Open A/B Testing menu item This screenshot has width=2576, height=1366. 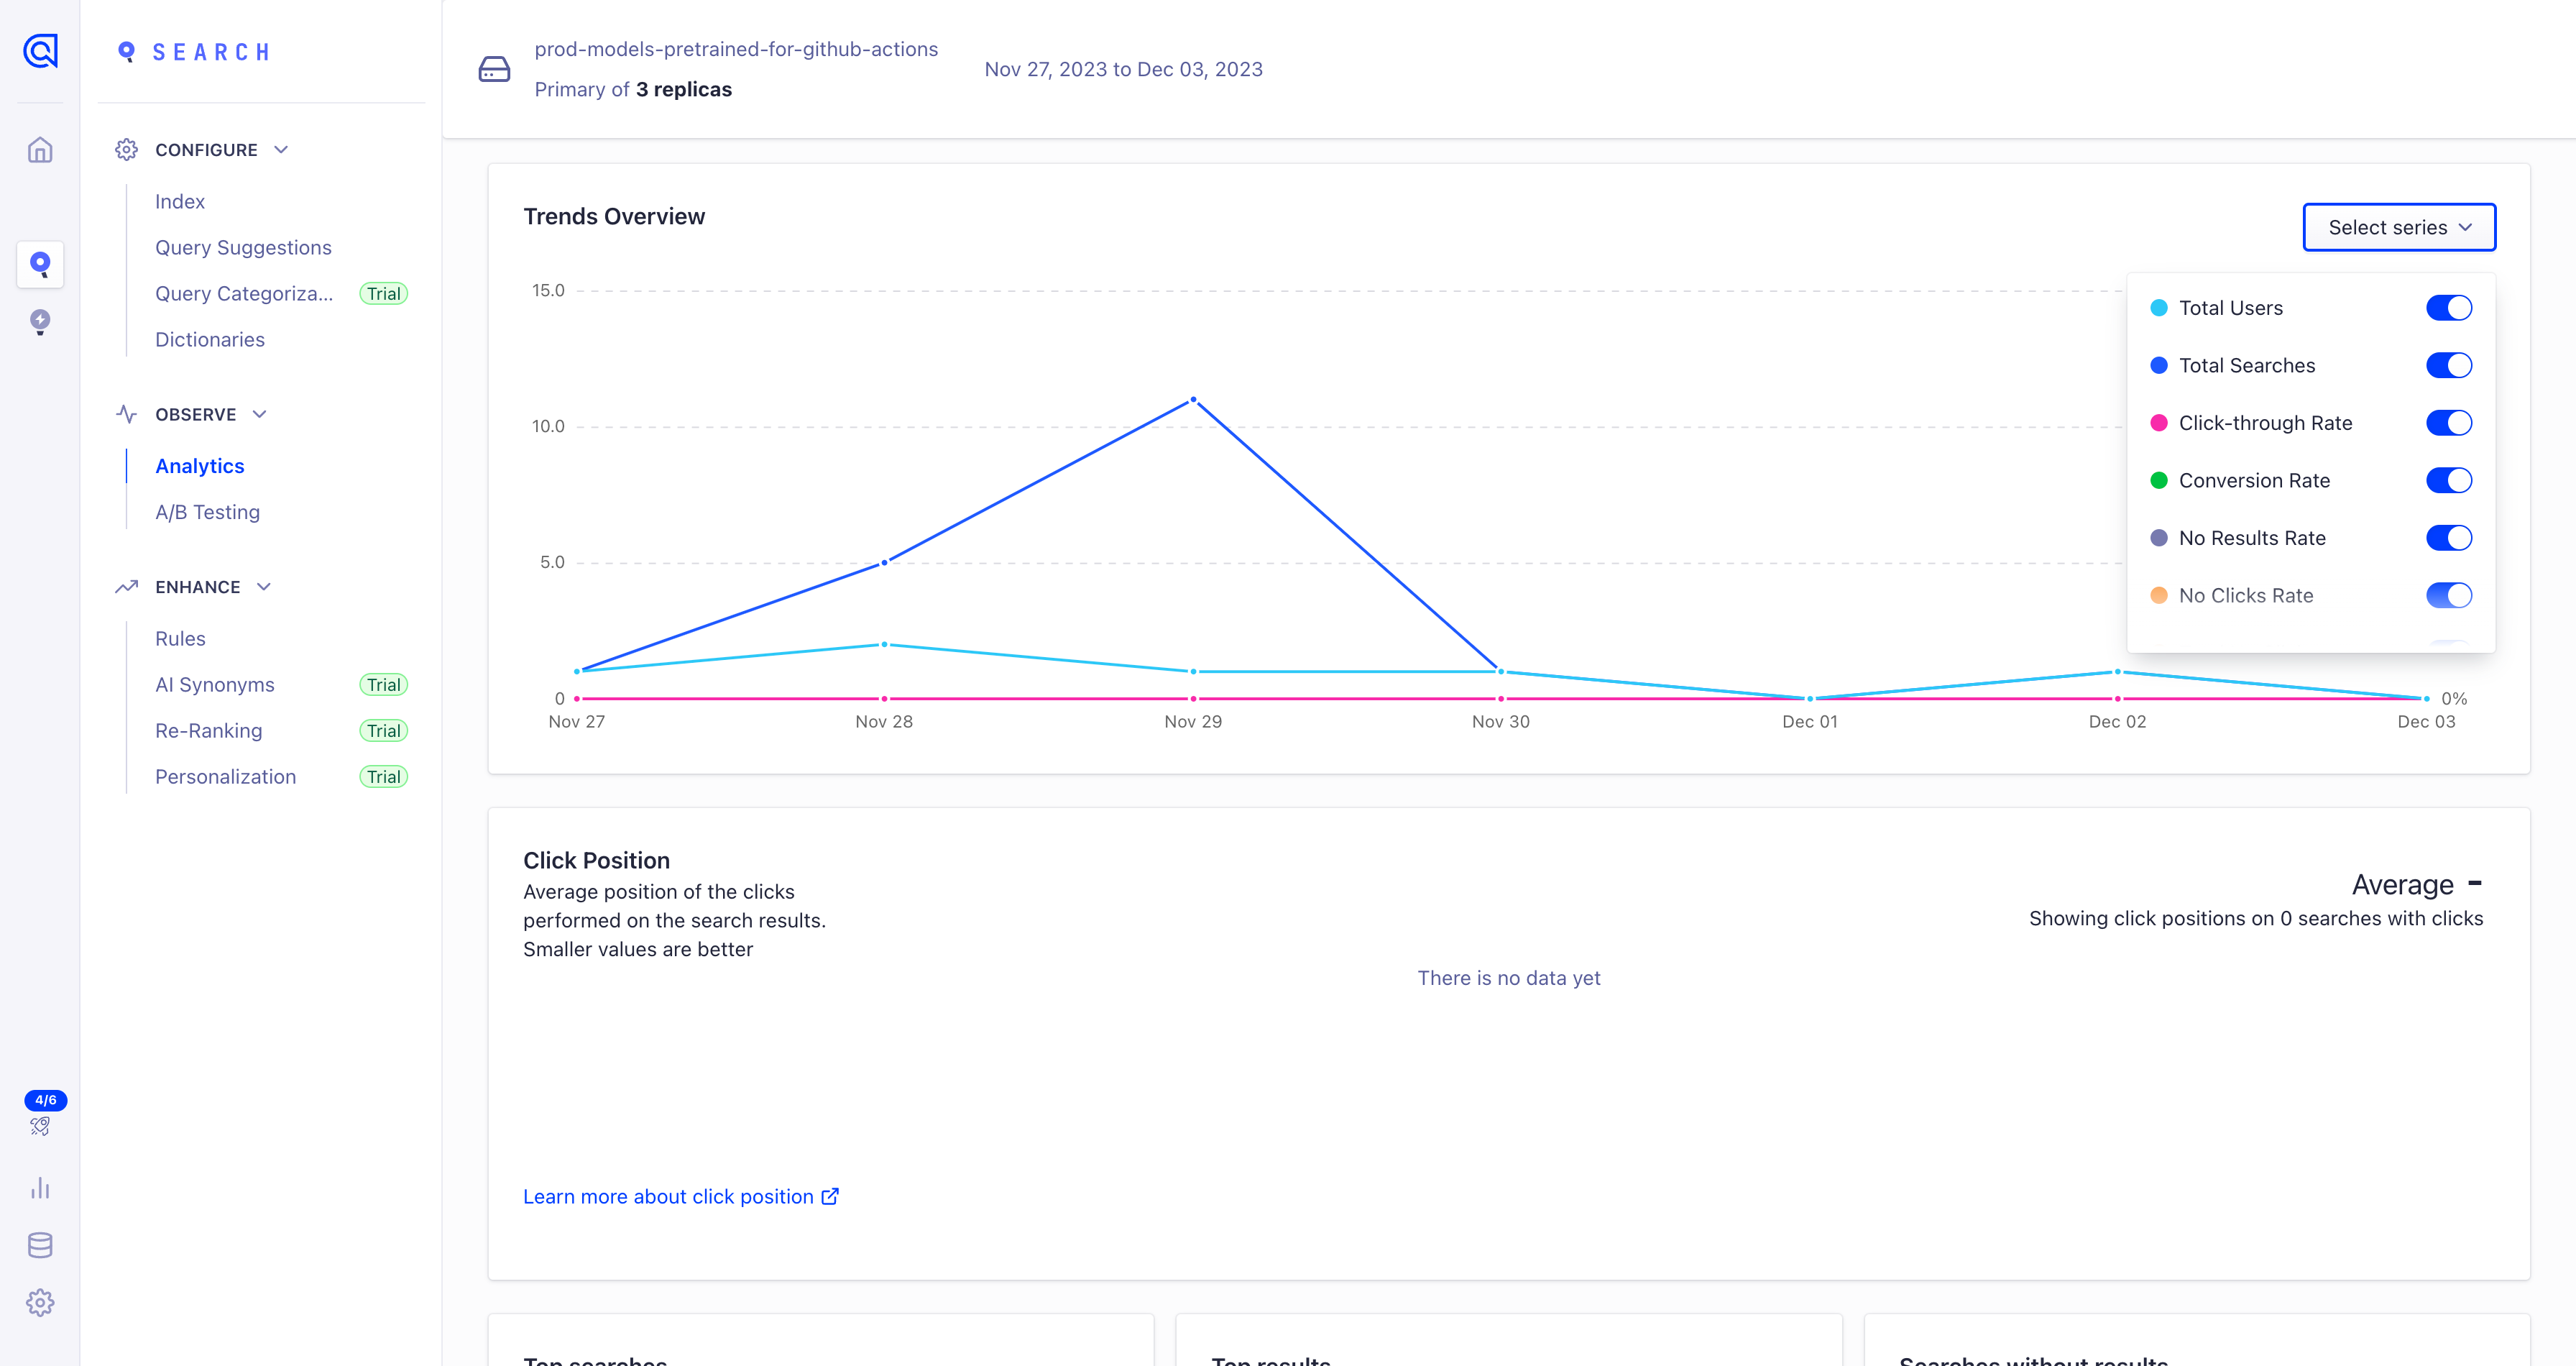[207, 512]
